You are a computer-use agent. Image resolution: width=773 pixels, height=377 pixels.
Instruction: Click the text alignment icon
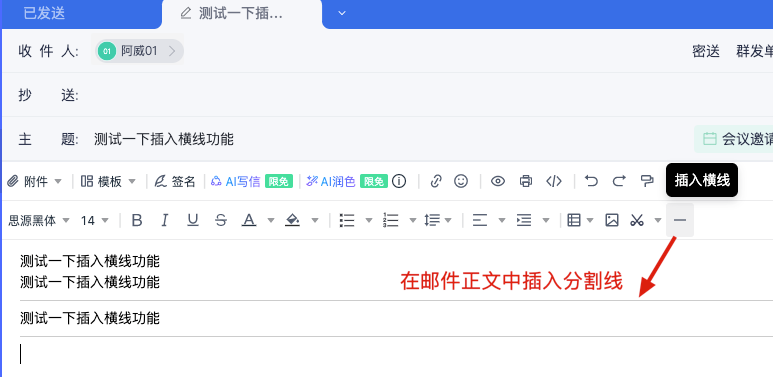click(480, 220)
